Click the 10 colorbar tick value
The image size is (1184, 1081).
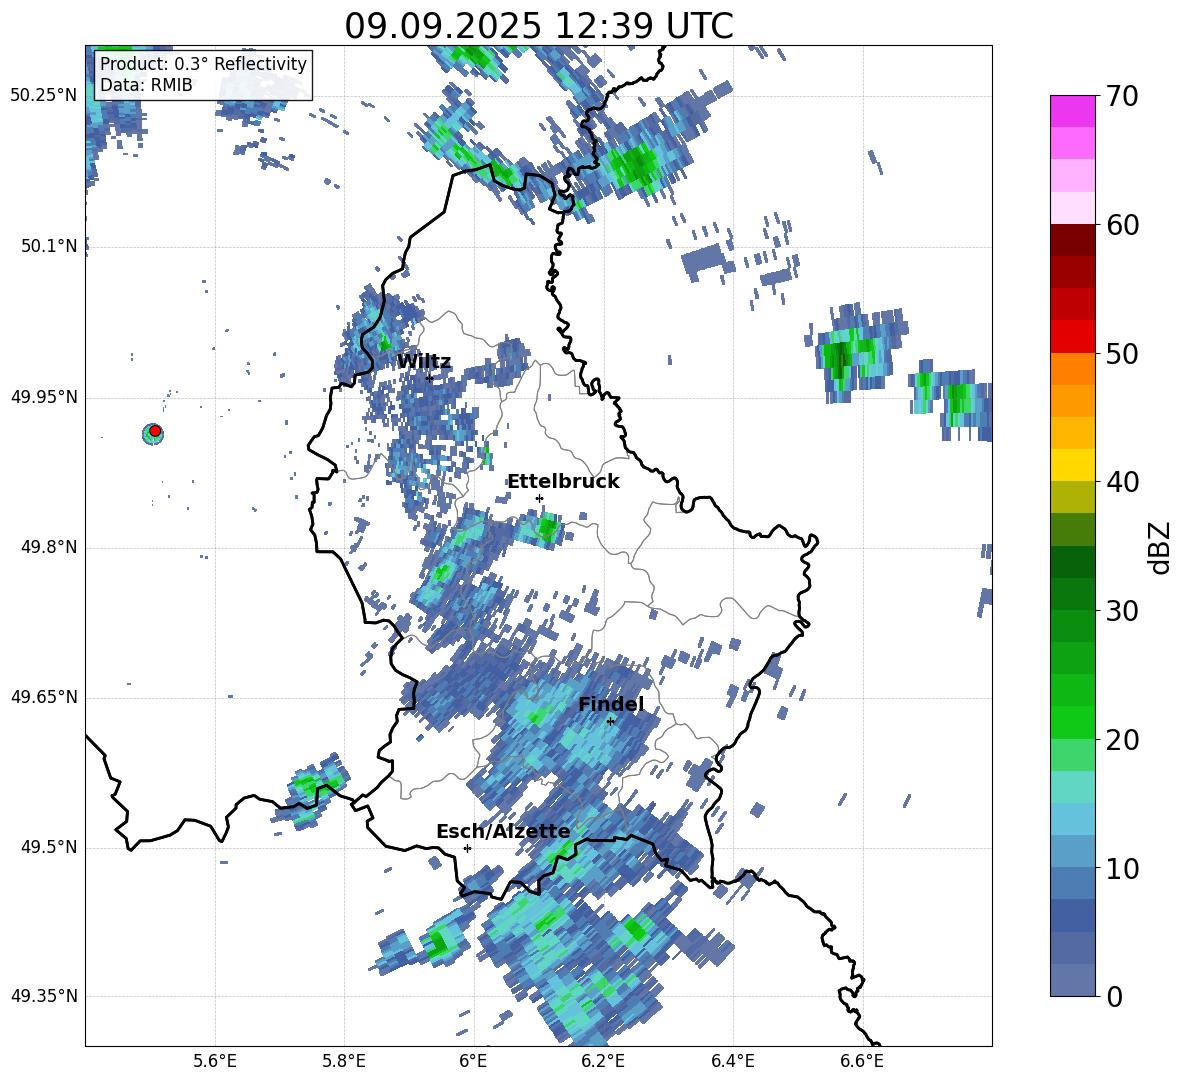1123,868
